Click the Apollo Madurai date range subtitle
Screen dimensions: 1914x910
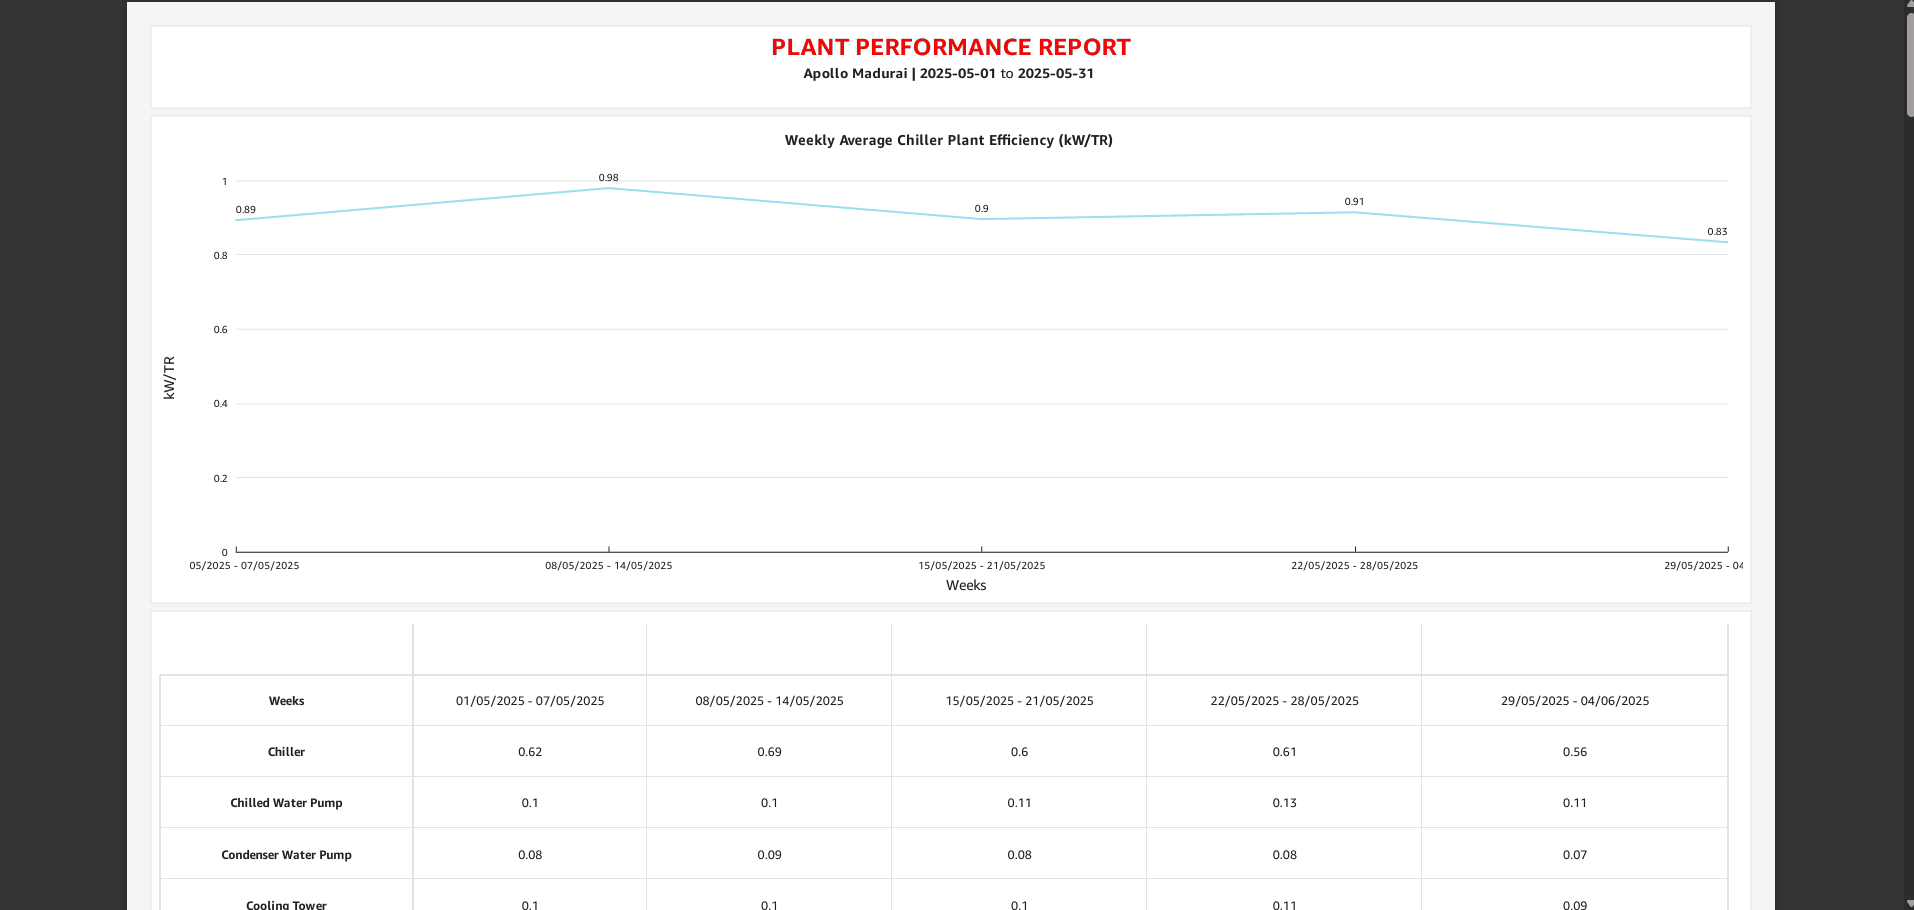point(948,73)
